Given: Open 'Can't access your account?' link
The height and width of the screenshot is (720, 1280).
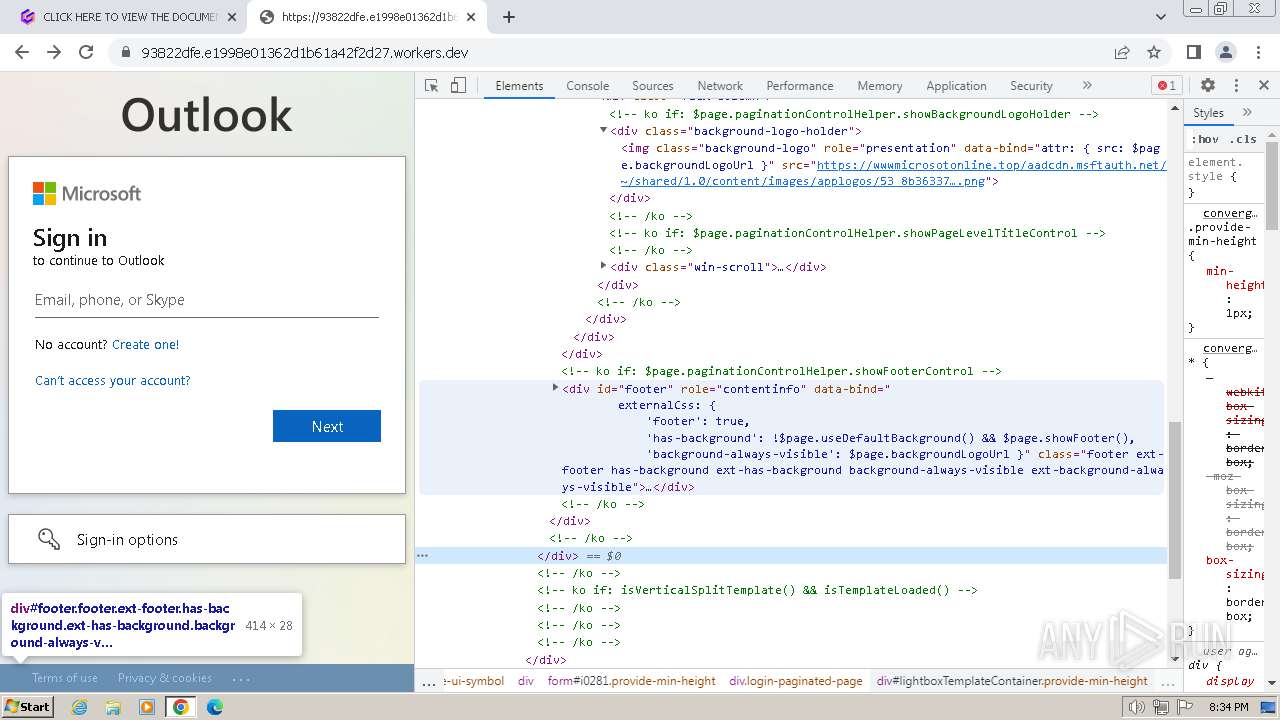Looking at the screenshot, I should click(x=112, y=380).
